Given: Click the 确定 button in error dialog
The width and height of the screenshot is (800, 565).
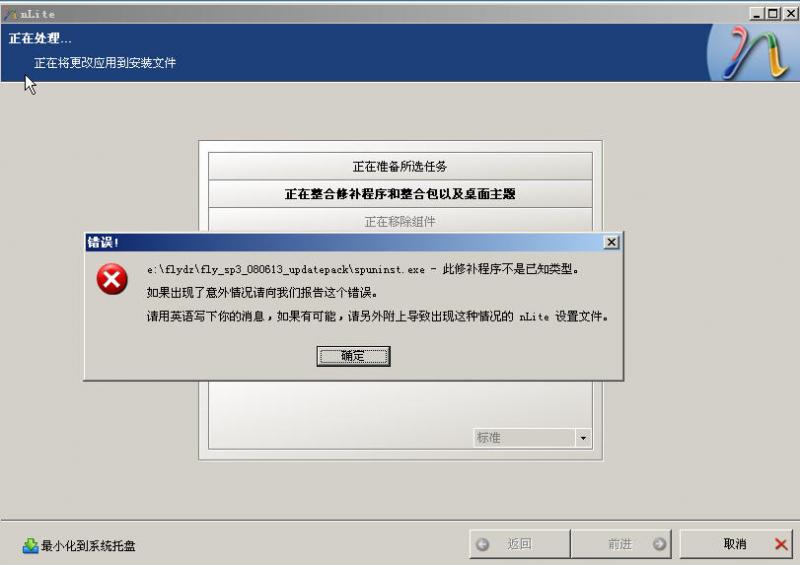Looking at the screenshot, I should pyautogui.click(x=353, y=356).
